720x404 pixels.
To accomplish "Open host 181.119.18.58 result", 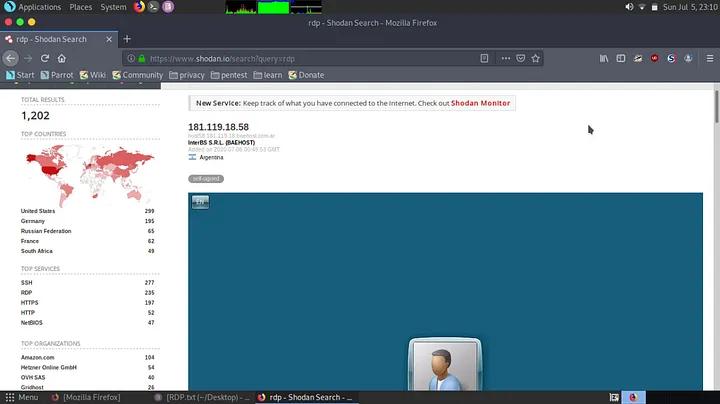I will [218, 127].
